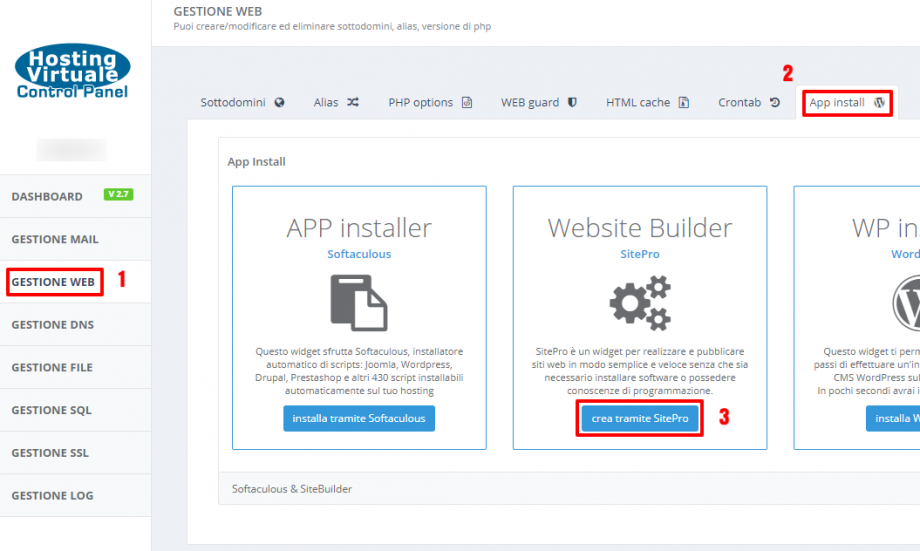The height and width of the screenshot is (551, 920).
Task: Open the Sottodomini tab
Action: point(242,103)
